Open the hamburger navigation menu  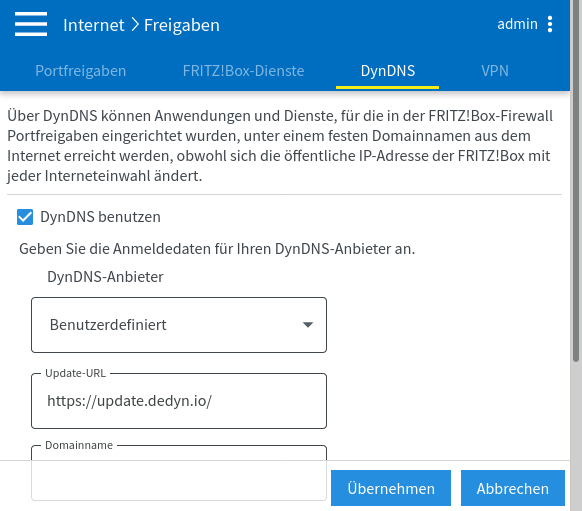(31, 24)
